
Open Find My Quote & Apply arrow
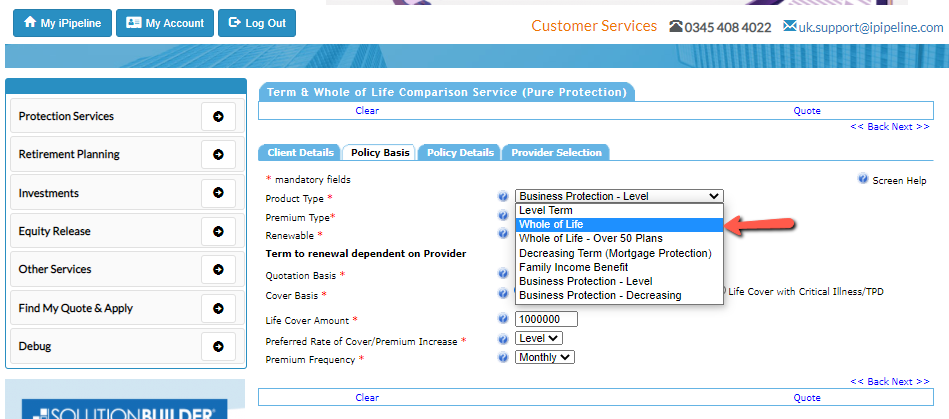coord(218,308)
